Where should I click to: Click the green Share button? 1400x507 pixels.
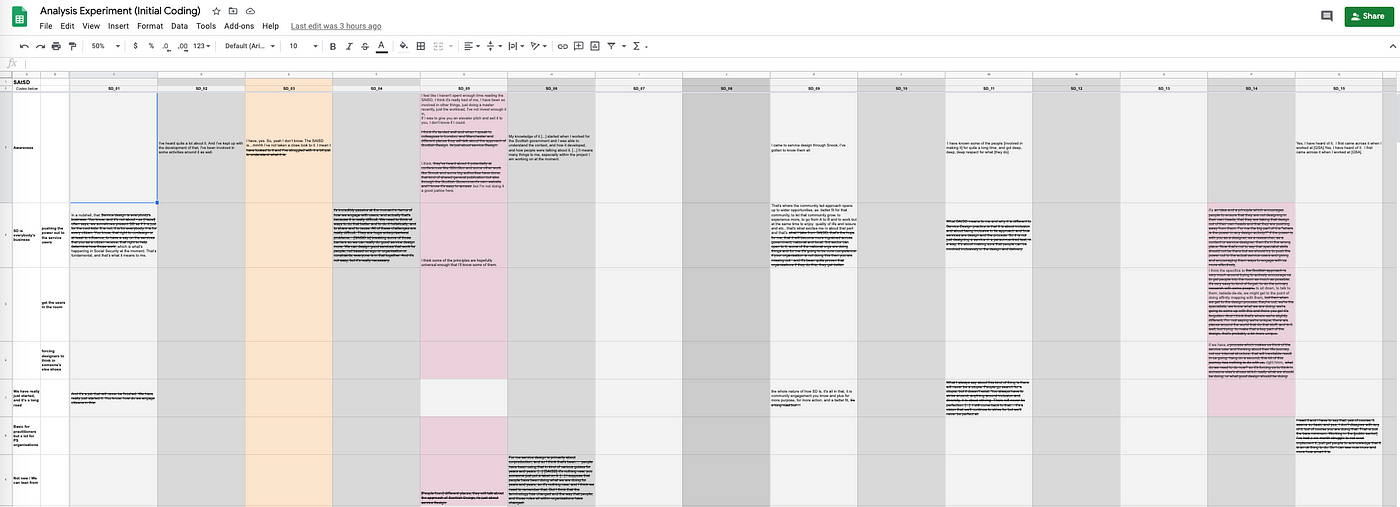[x=1368, y=16]
